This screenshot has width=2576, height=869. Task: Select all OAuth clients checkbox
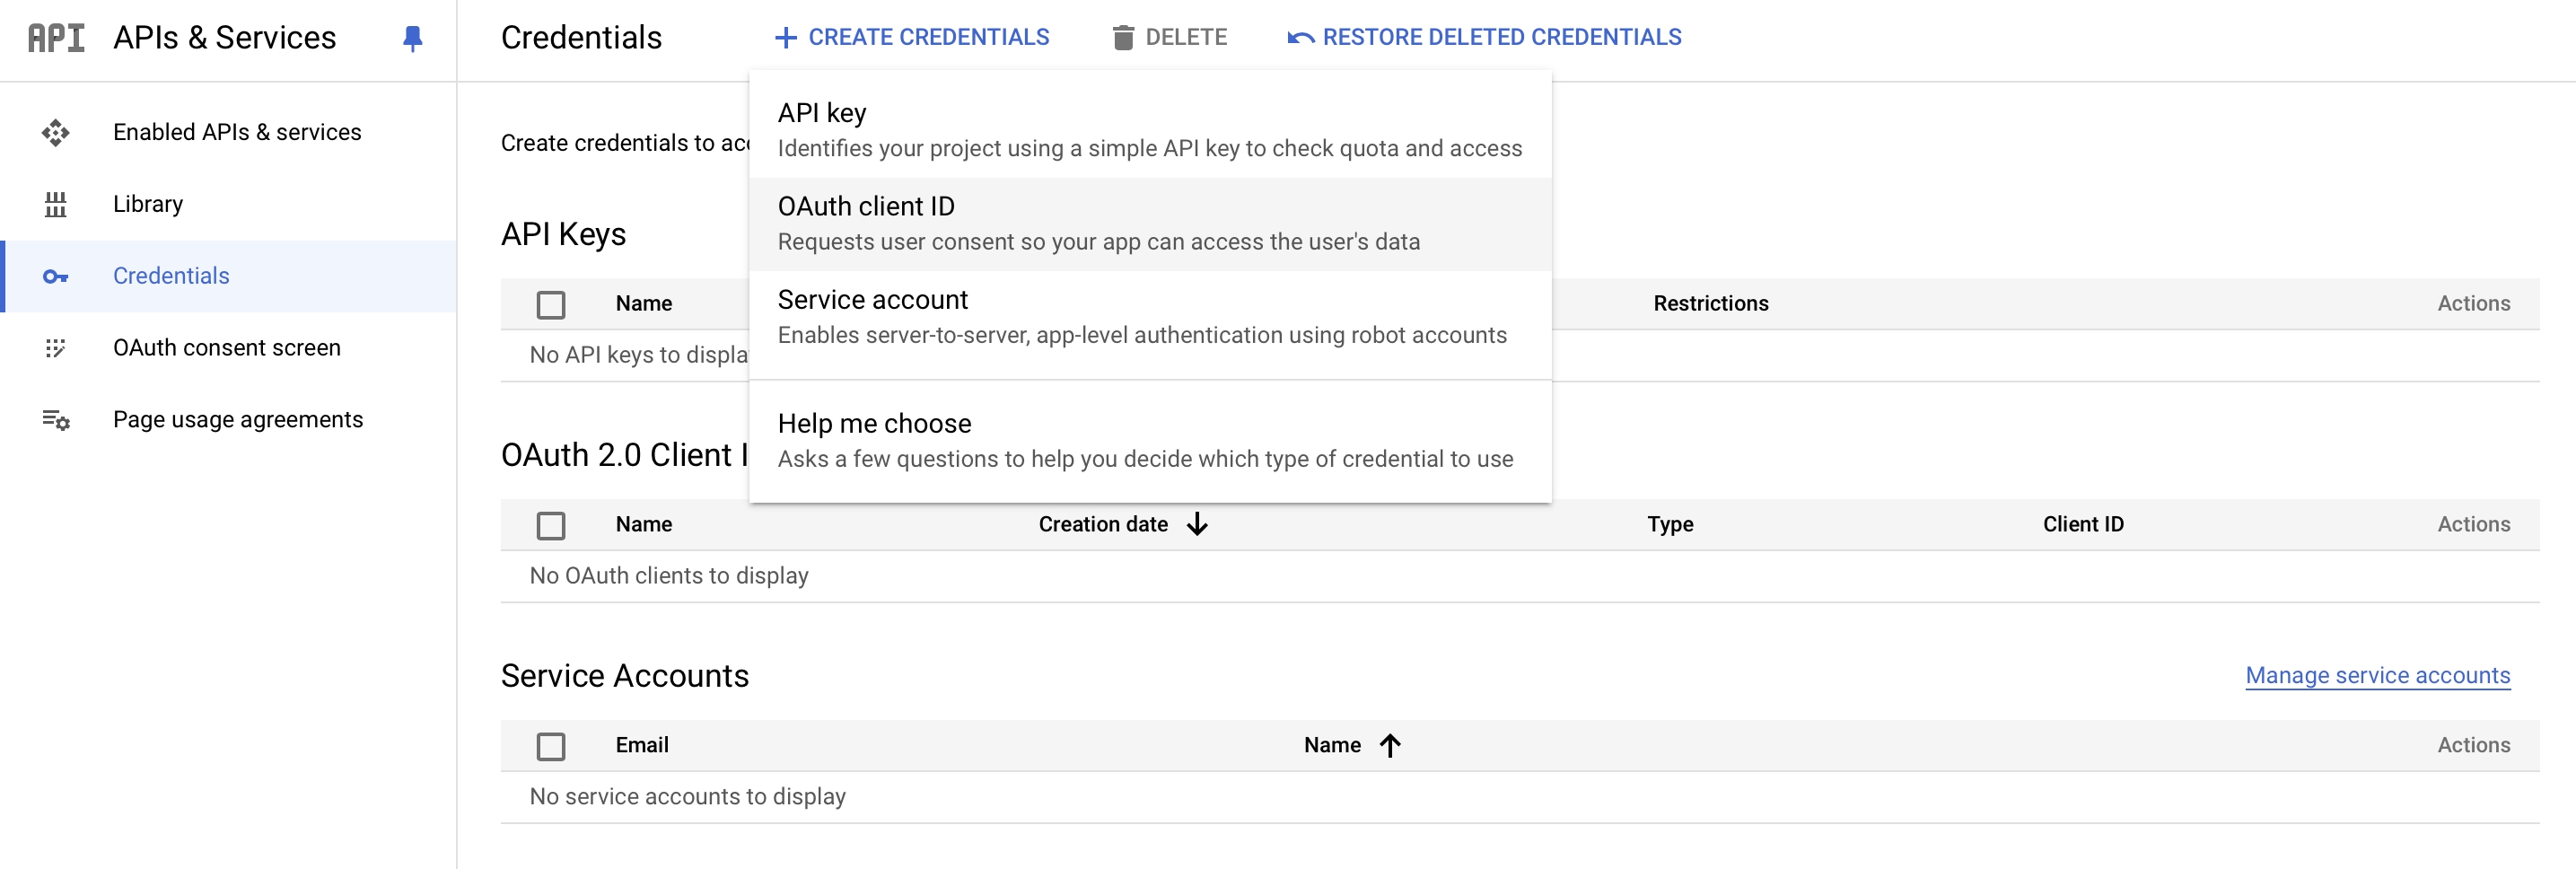click(x=551, y=525)
